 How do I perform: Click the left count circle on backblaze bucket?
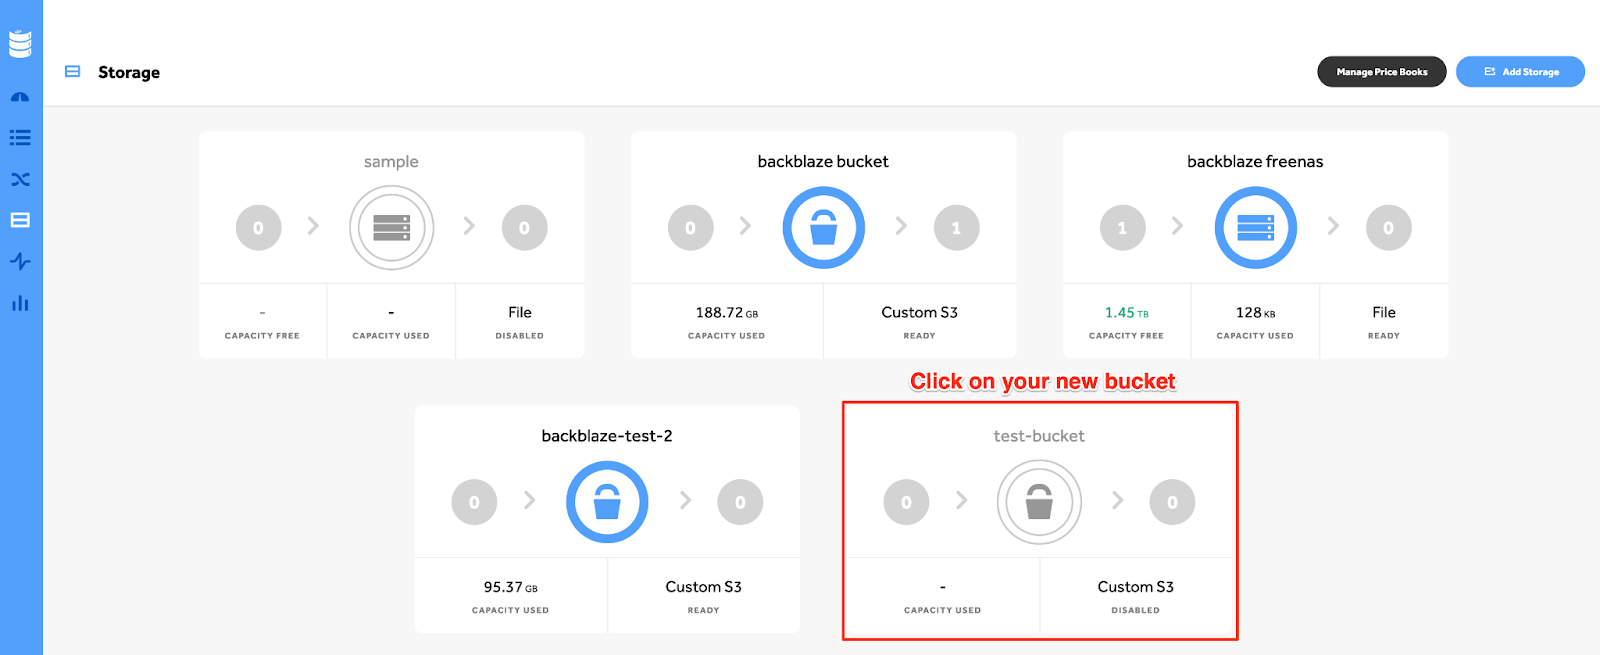(691, 228)
